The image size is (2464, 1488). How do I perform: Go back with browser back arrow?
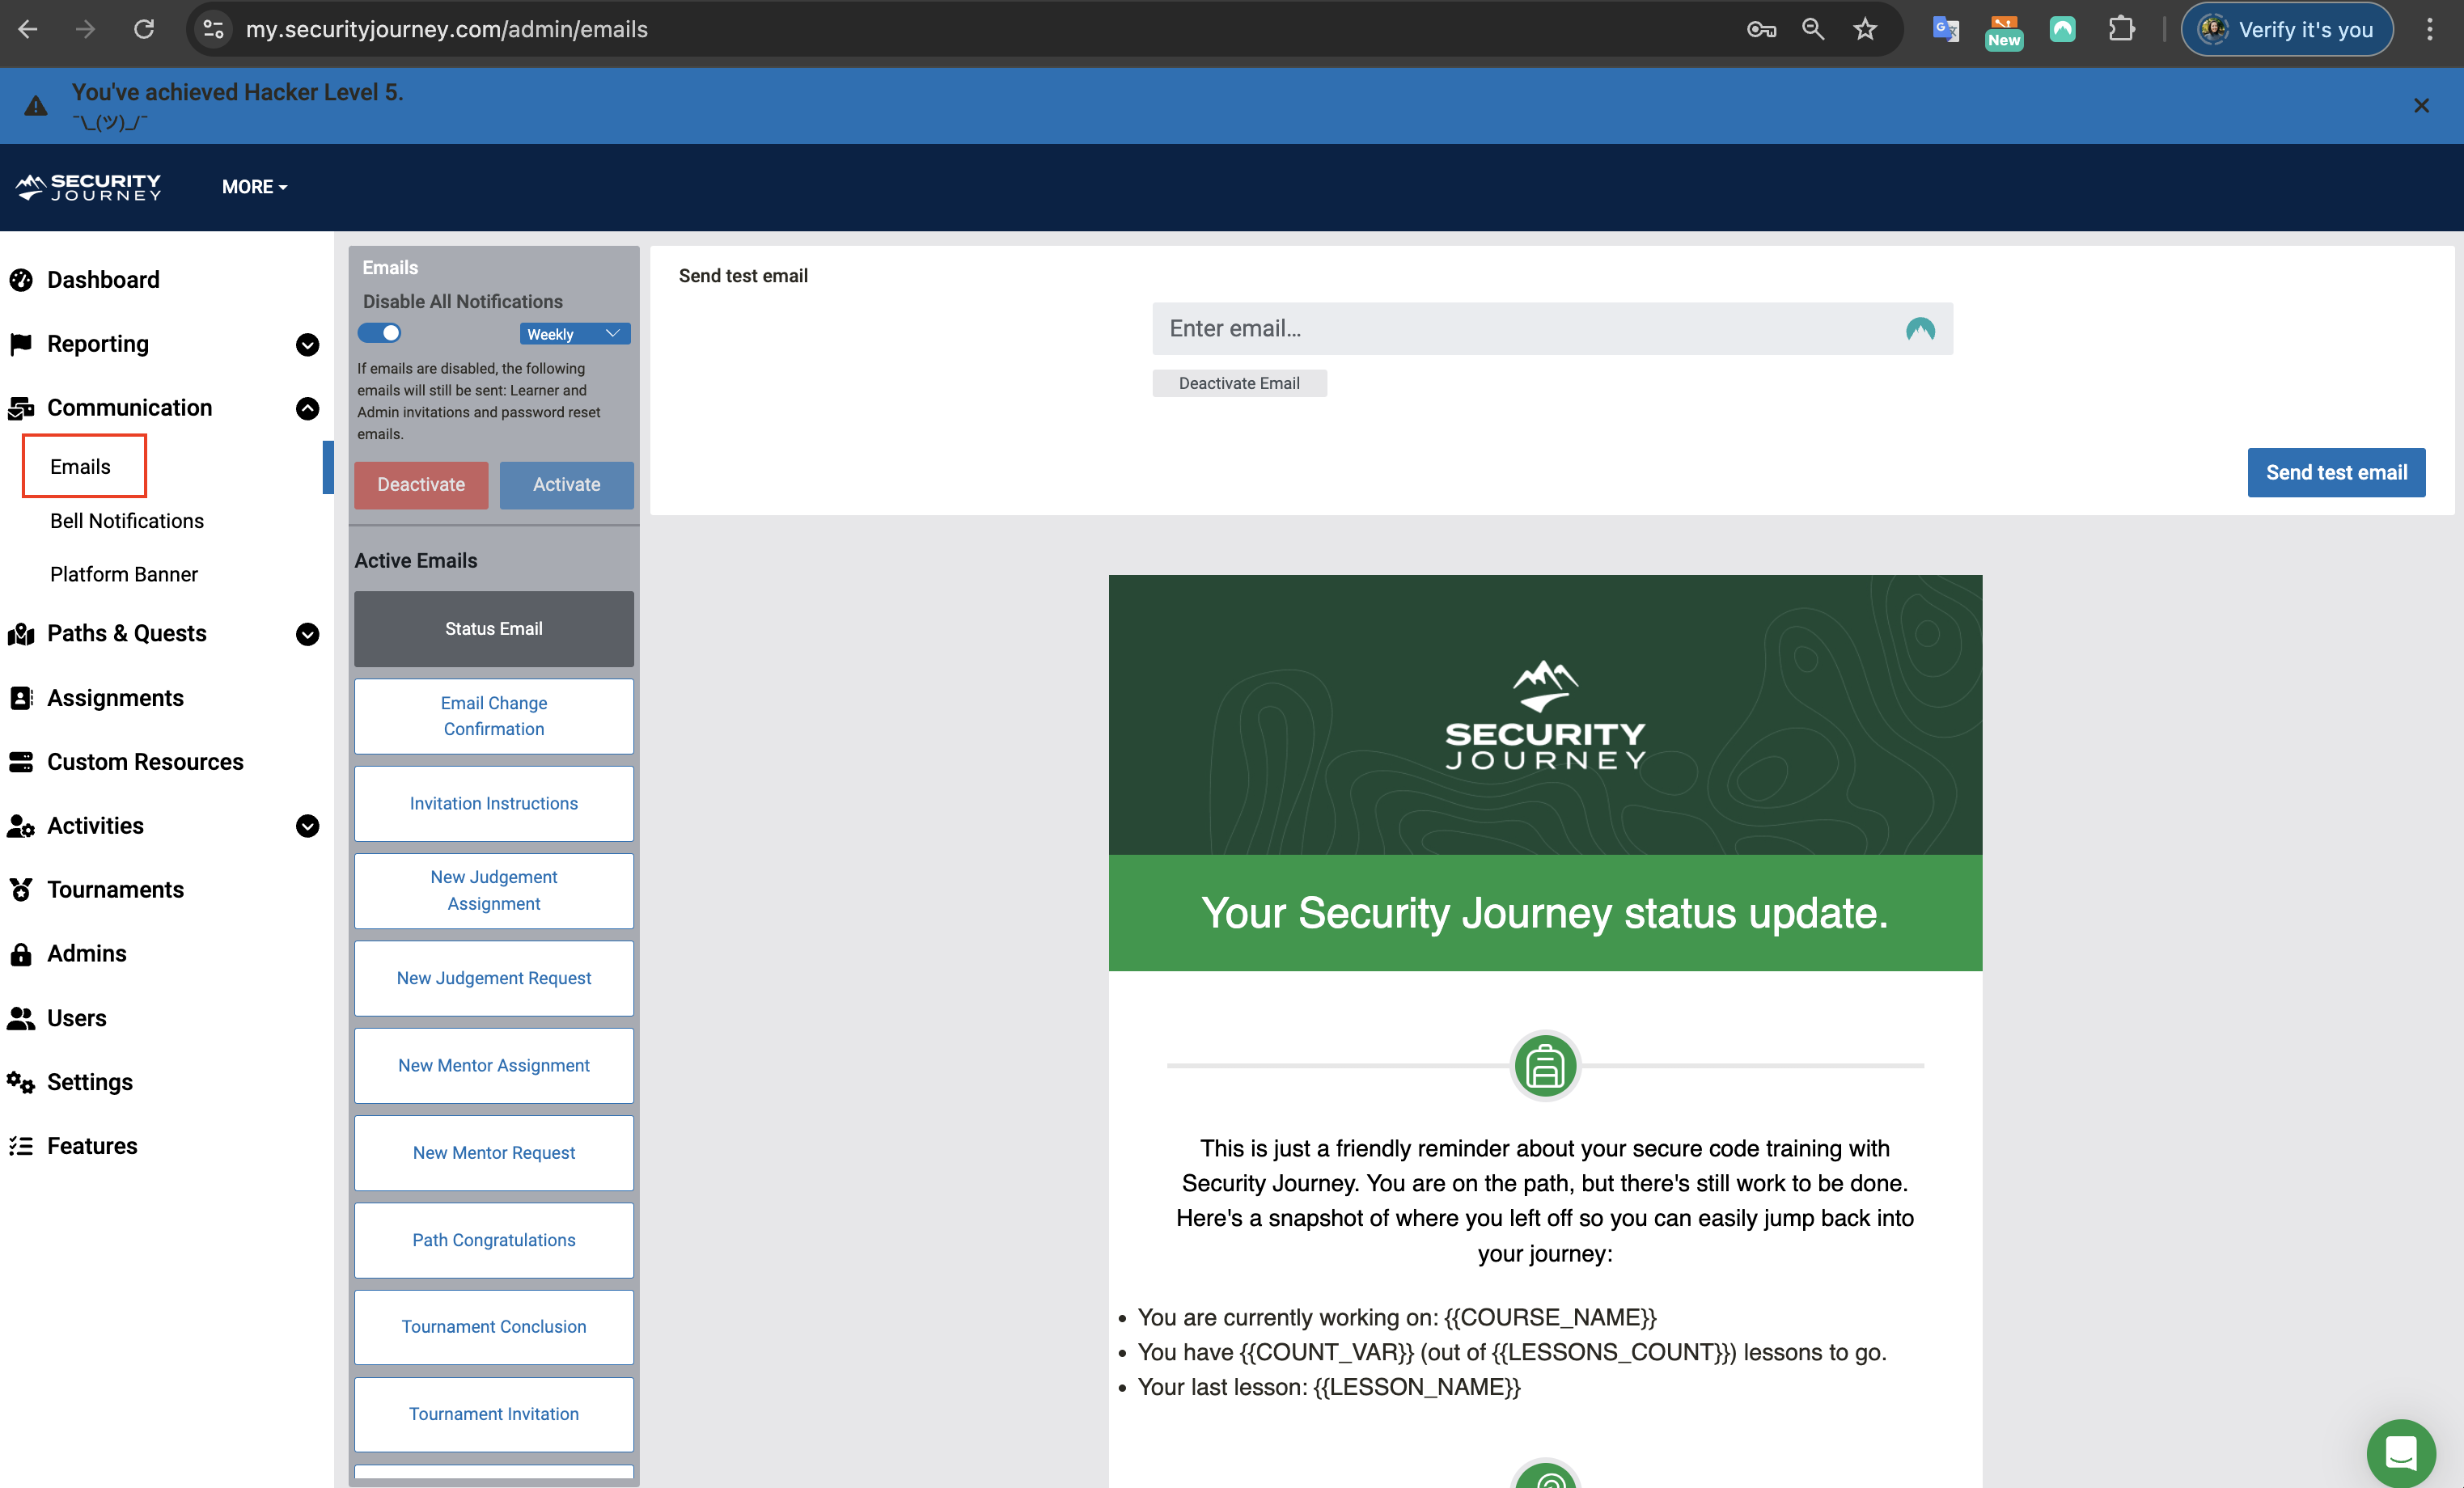[x=28, y=29]
